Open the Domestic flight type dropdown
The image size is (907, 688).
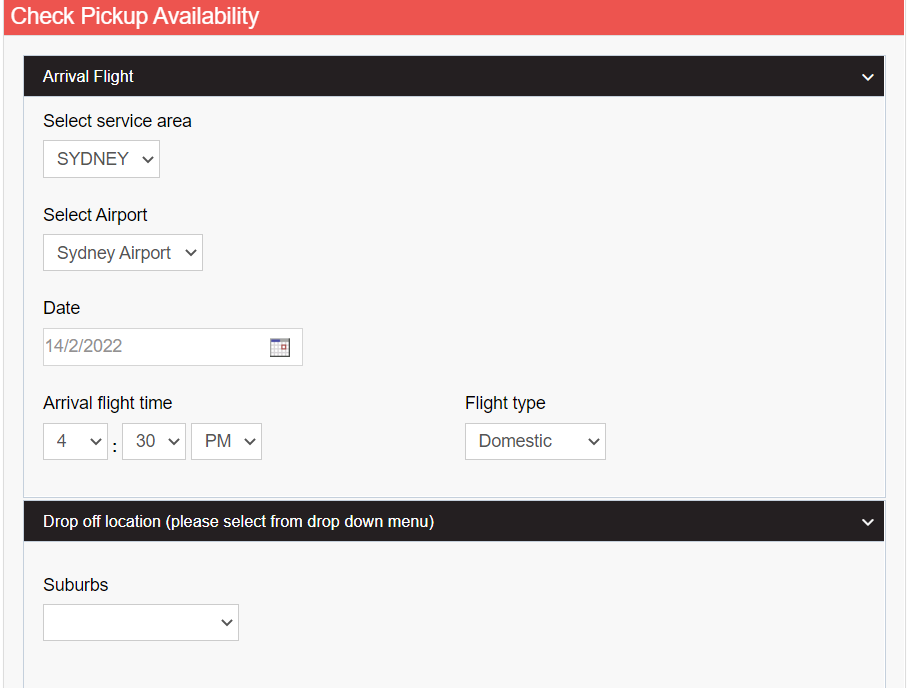535,441
